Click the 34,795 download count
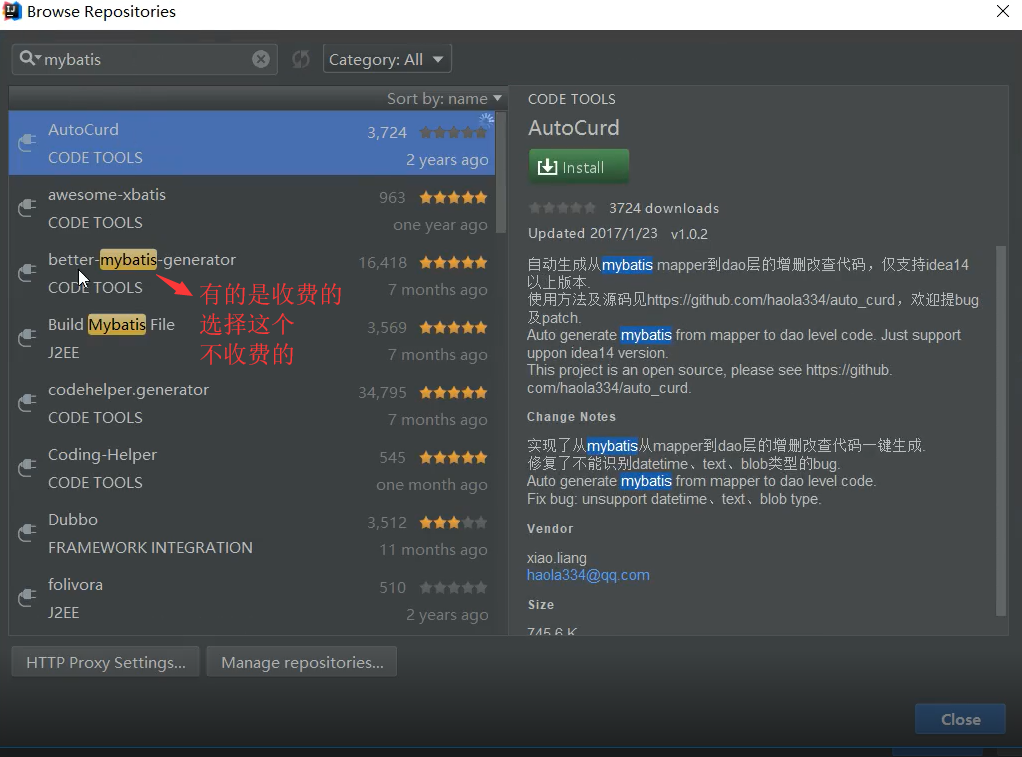Viewport: 1022px width, 757px height. pyautogui.click(x=383, y=393)
